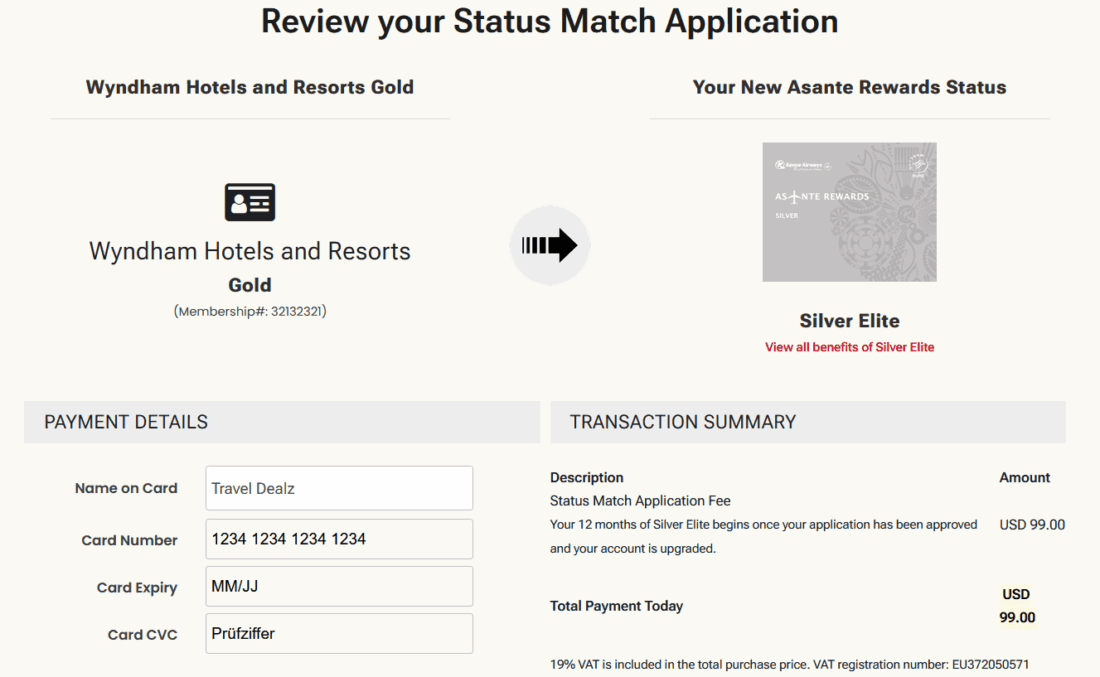Screen dimensions: 1100x677
Task: Click the Card CVC Prüfziffer field
Action: (x=339, y=633)
